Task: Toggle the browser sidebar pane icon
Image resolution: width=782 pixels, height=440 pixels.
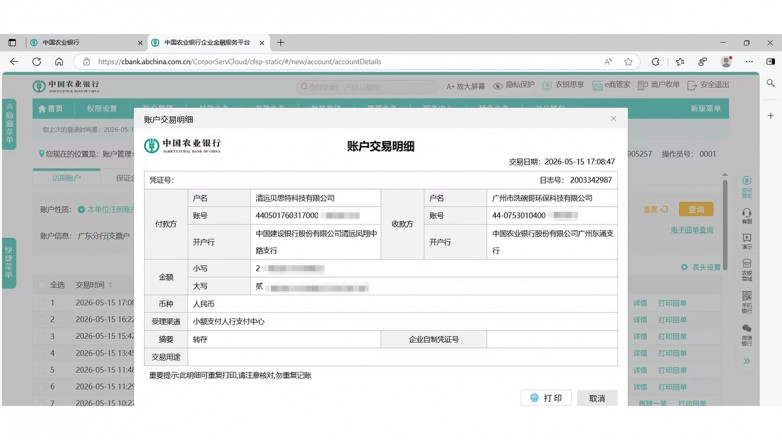Action: click(x=771, y=61)
